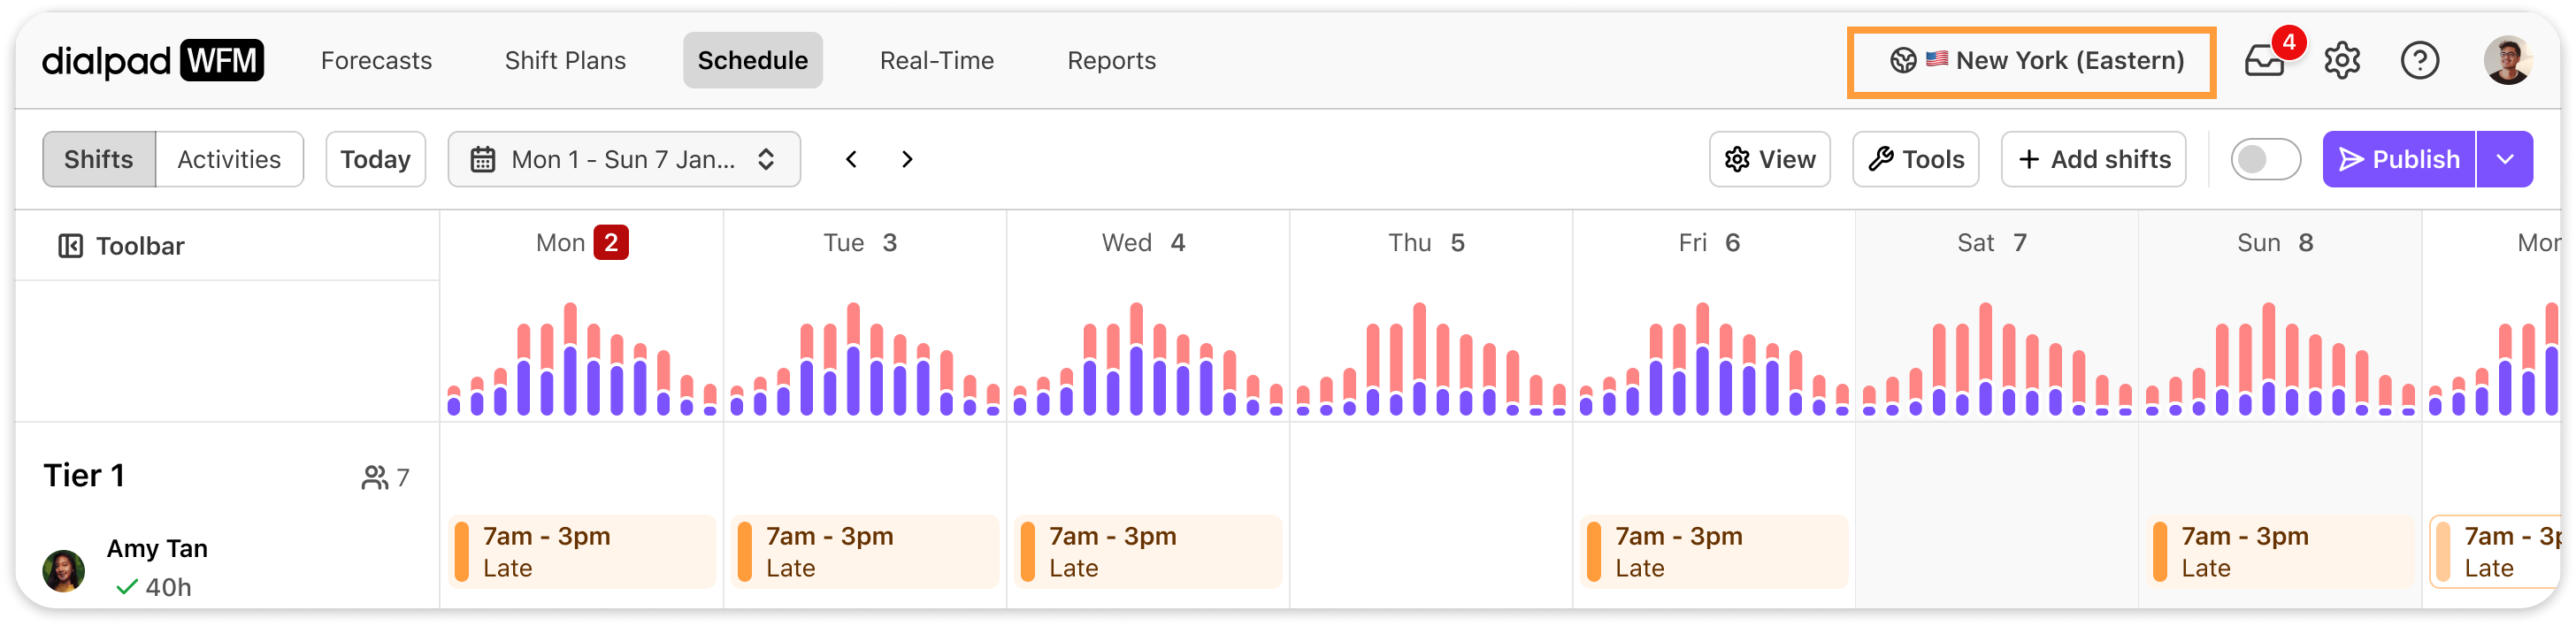Image resolution: width=2576 pixels, height=626 pixels.
Task: Open Amy Tan's Friday 7am - 3pm shift
Action: tap(1714, 552)
